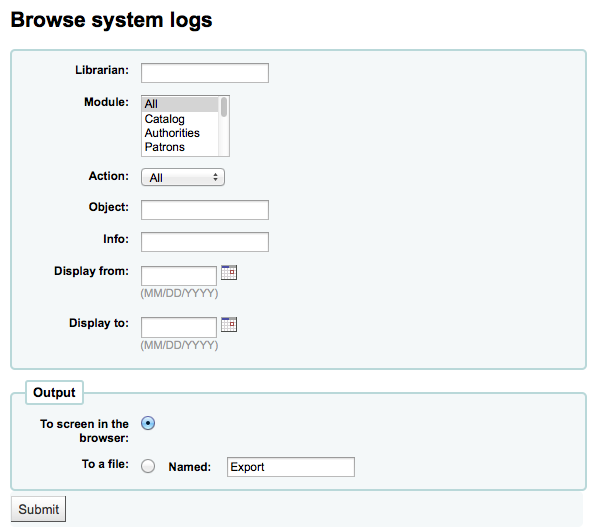Select All in the Module list

(x=180, y=104)
